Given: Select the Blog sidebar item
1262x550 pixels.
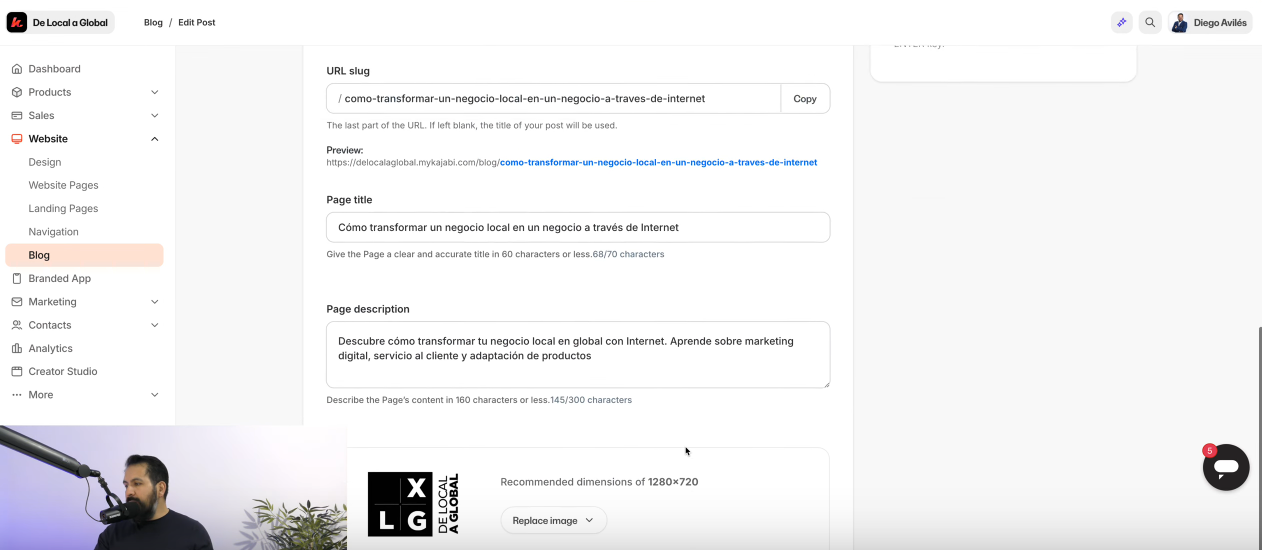Looking at the screenshot, I should click(x=84, y=255).
